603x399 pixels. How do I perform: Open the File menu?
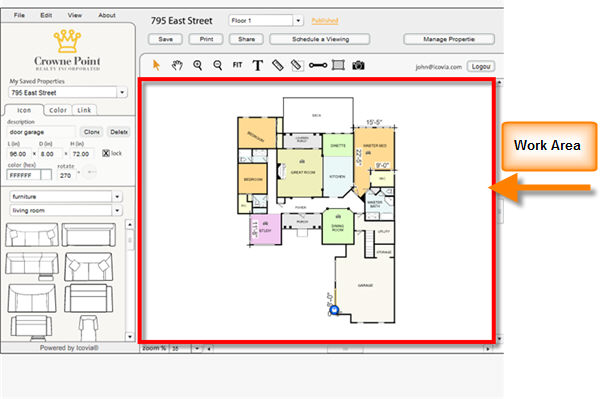pos(19,15)
